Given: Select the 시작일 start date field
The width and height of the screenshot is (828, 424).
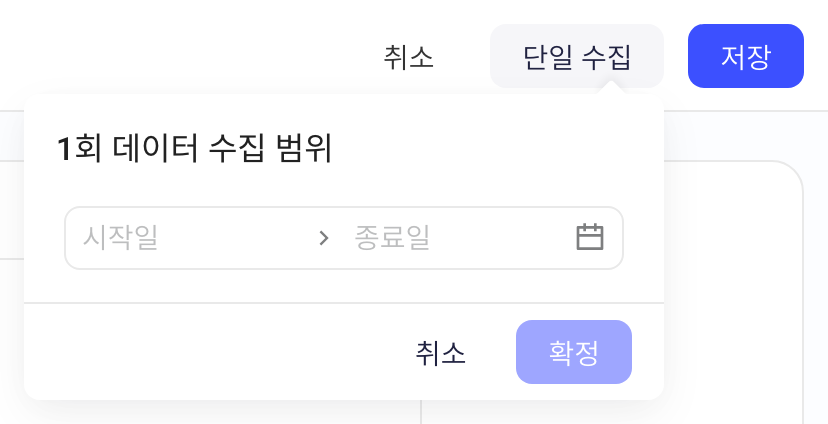Looking at the screenshot, I should click(x=195, y=238).
